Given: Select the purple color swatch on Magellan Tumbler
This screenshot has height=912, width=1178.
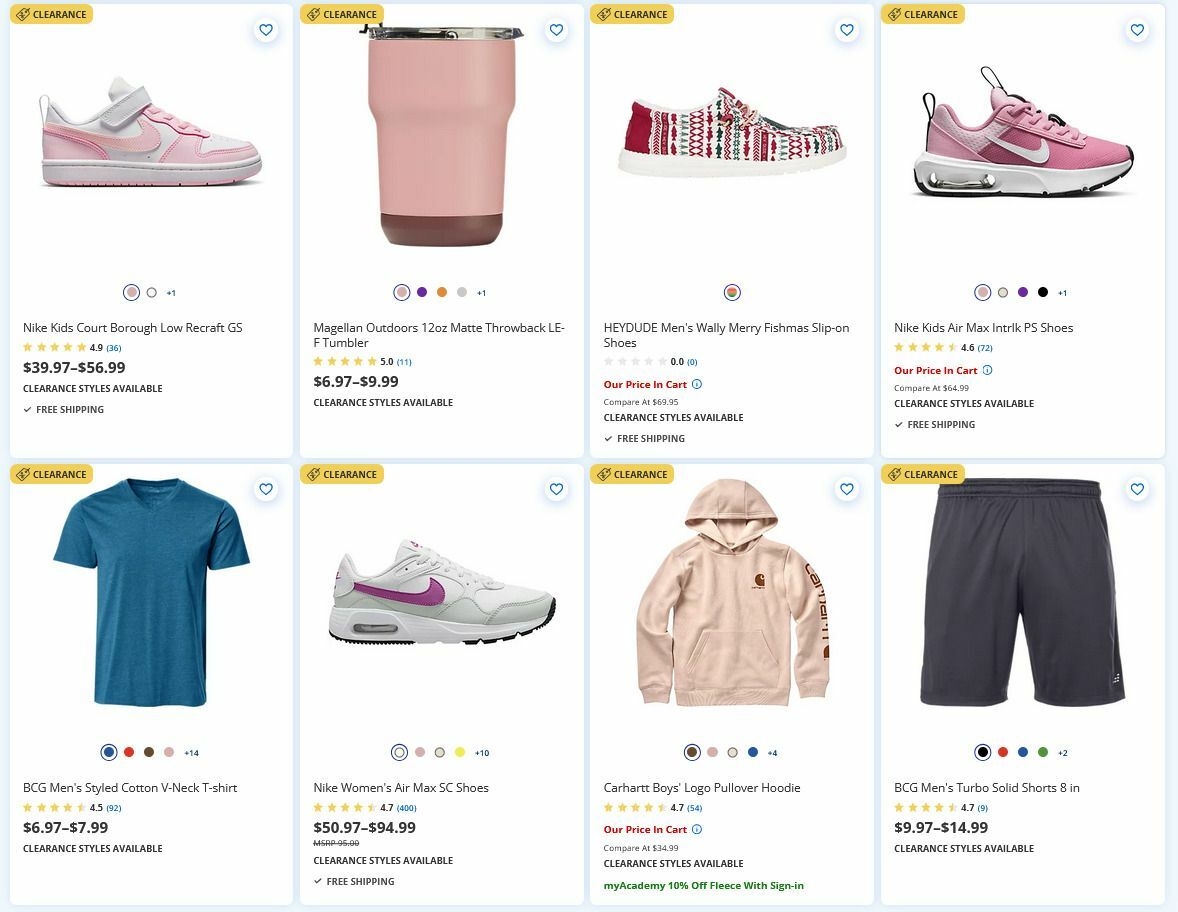Looking at the screenshot, I should point(420,292).
